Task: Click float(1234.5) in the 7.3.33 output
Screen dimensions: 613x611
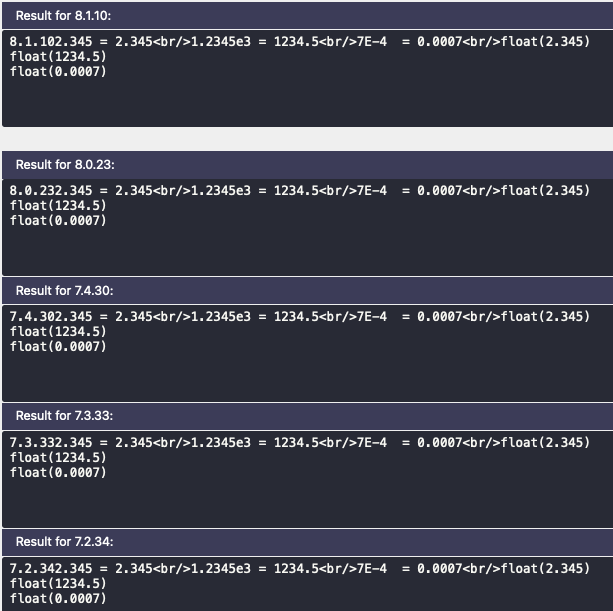Action: tap(58, 457)
